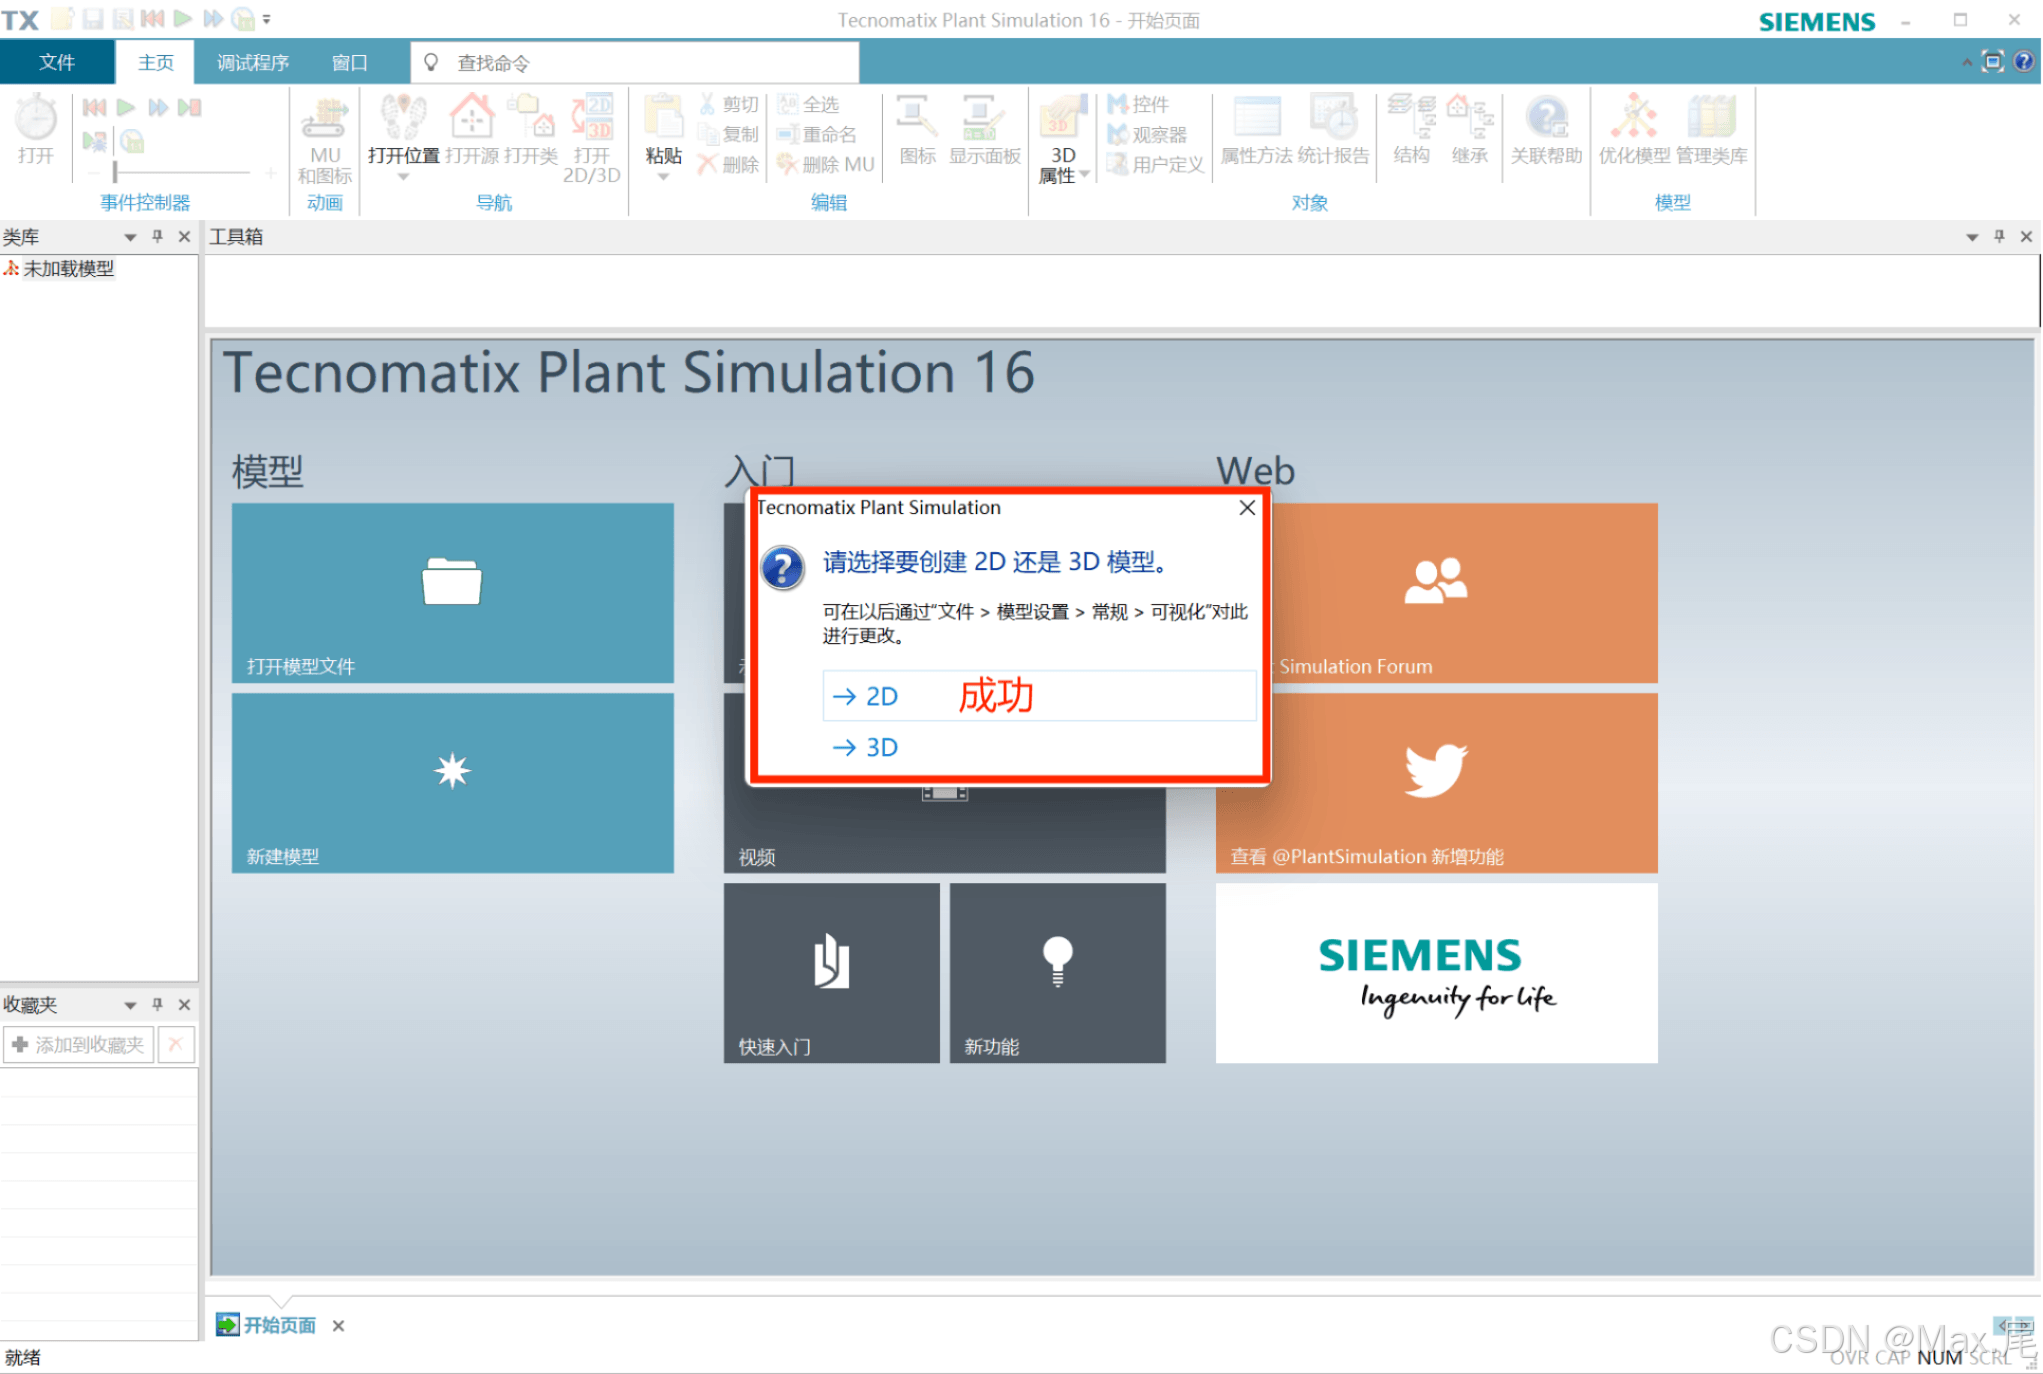Choose the 2D model option
The image size is (2043, 1374).
click(x=1039, y=696)
